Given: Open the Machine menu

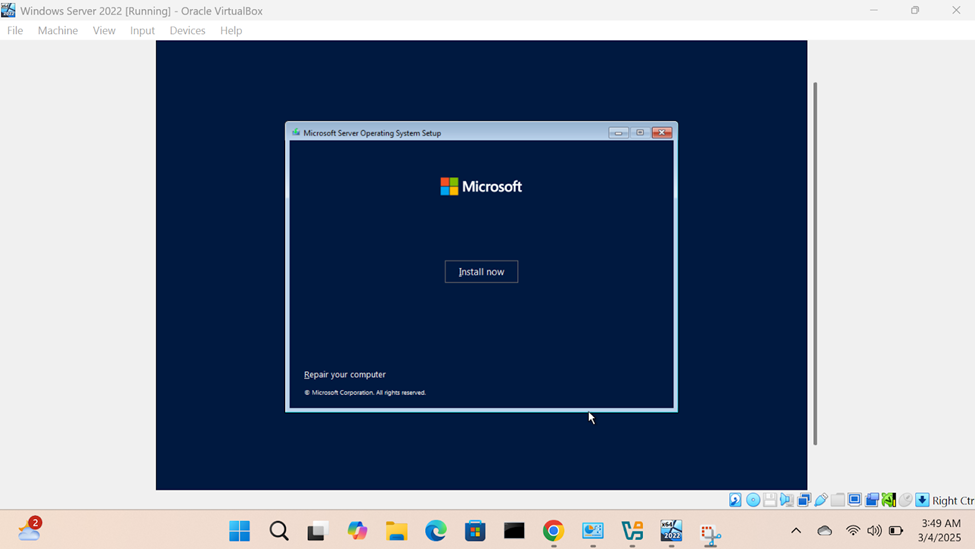Looking at the screenshot, I should (x=58, y=30).
